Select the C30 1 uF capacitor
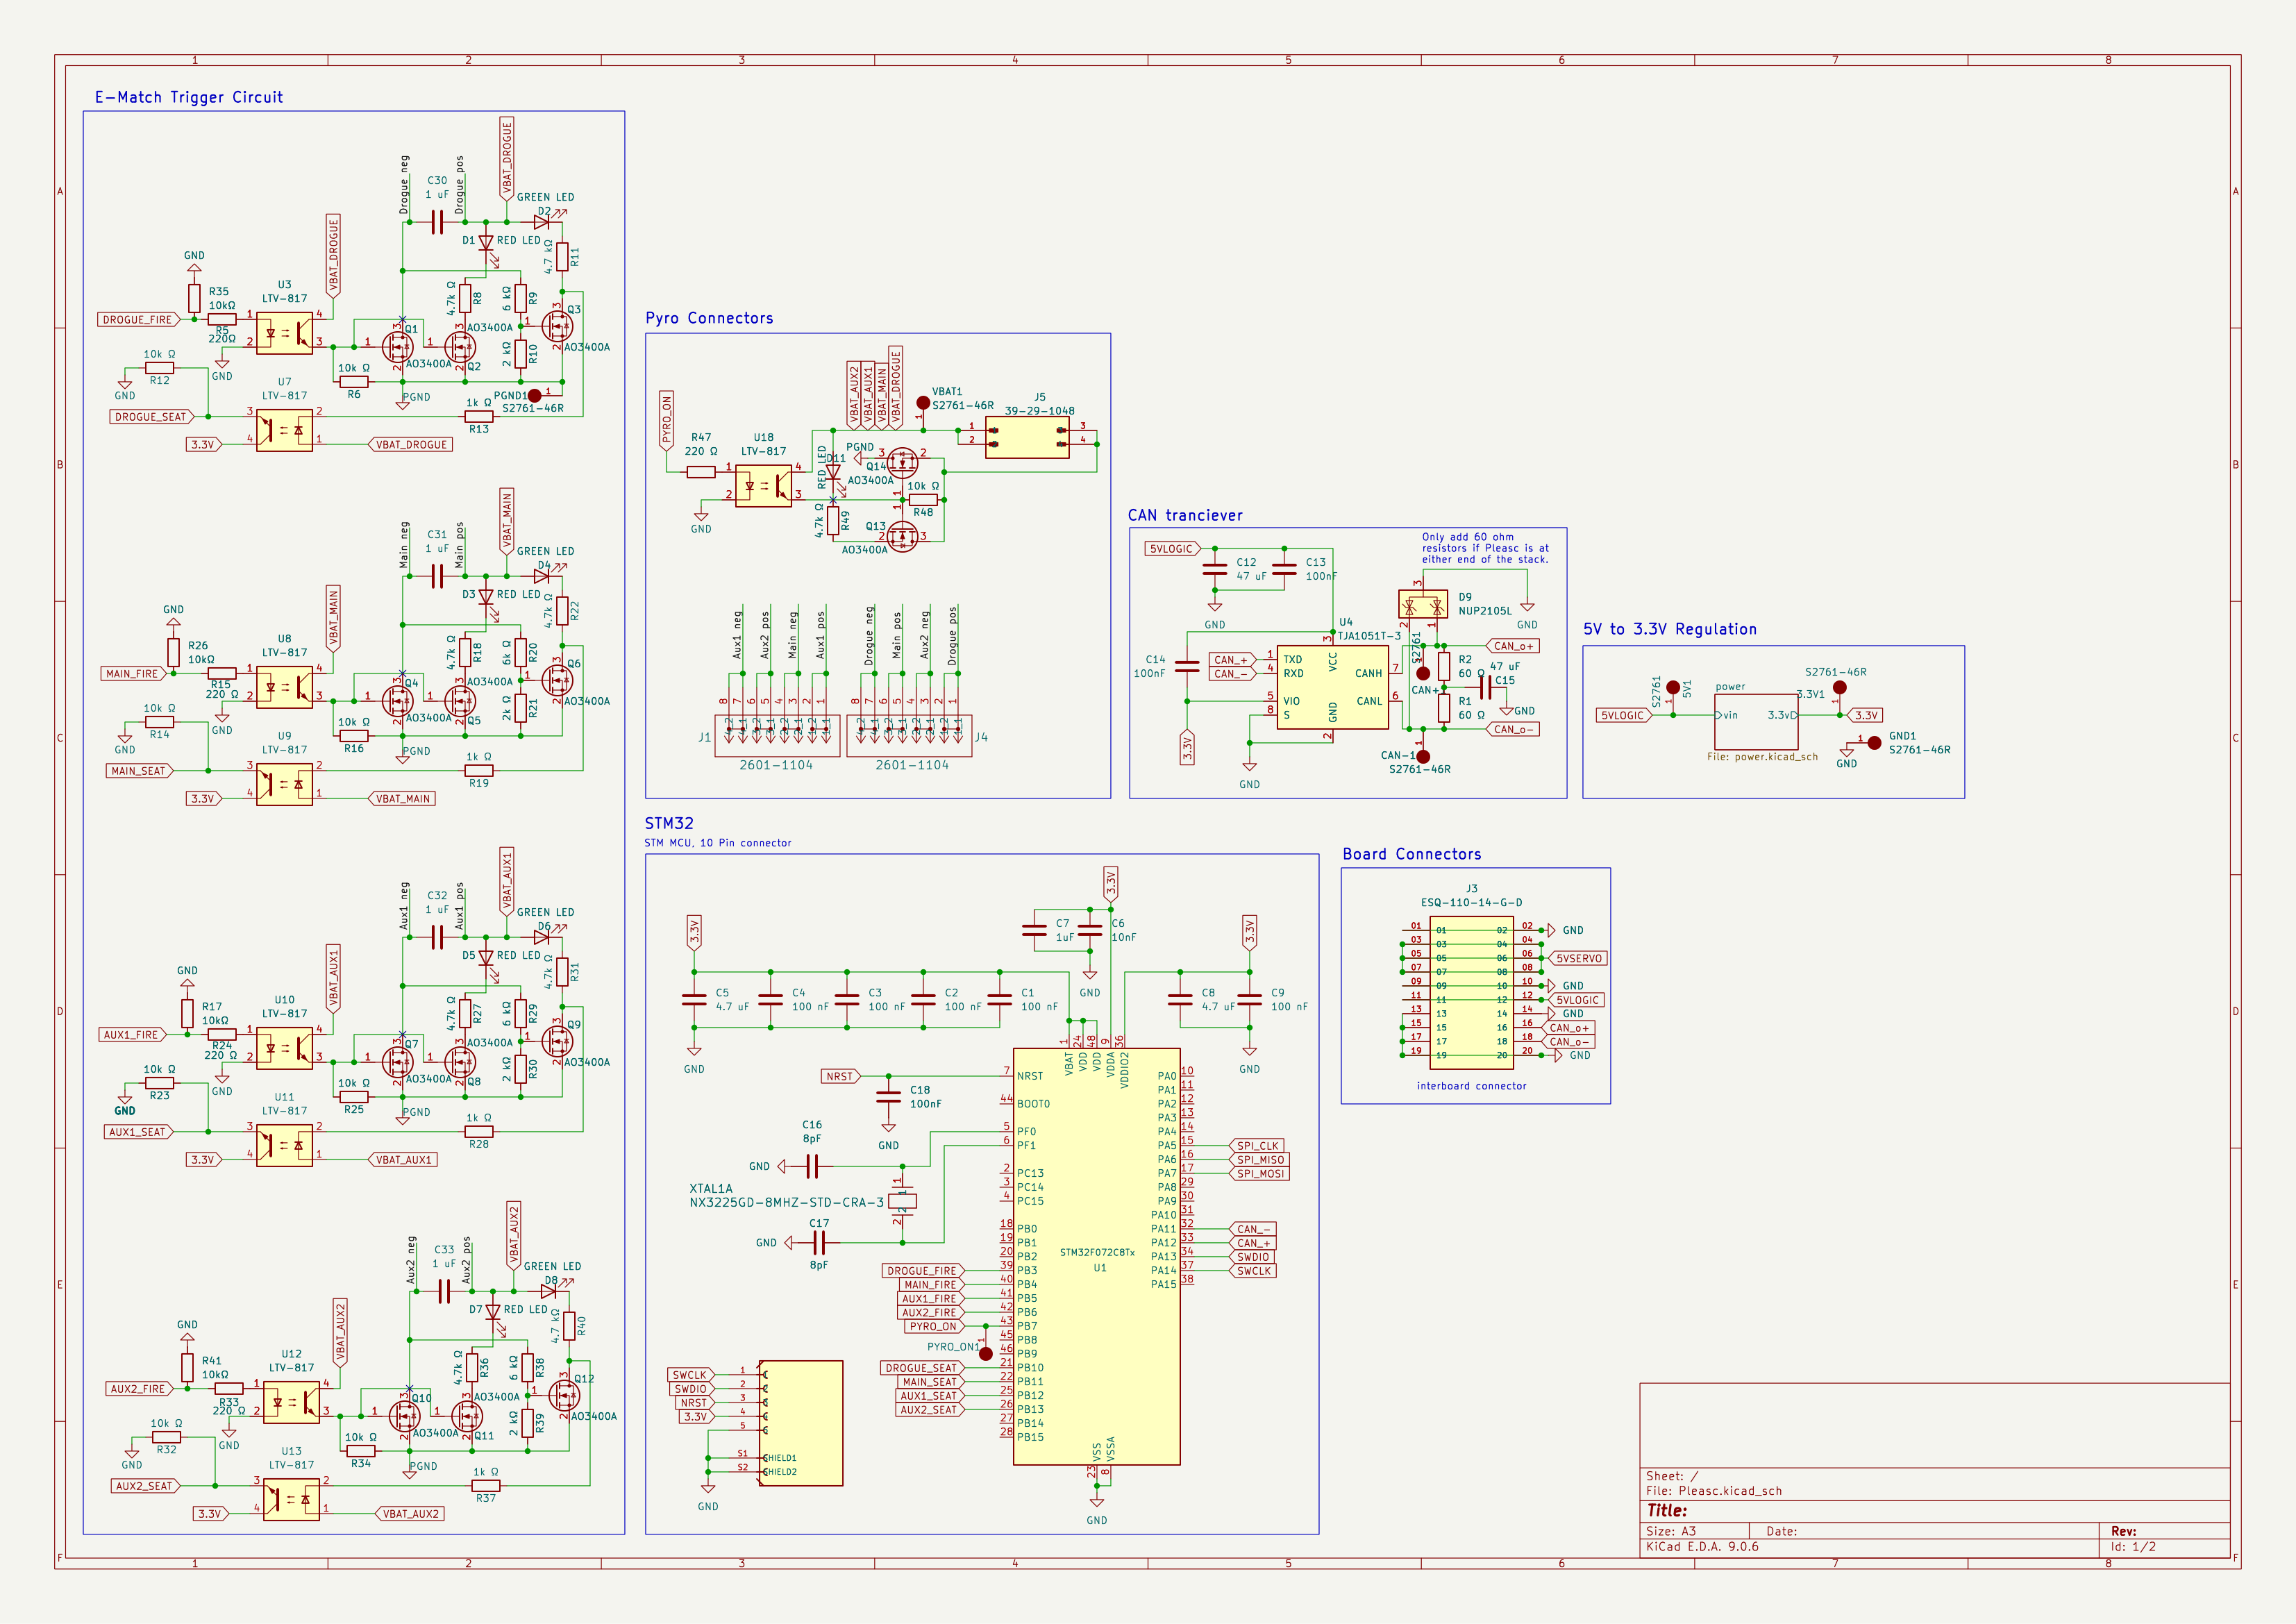The width and height of the screenshot is (2296, 1624). [437, 222]
